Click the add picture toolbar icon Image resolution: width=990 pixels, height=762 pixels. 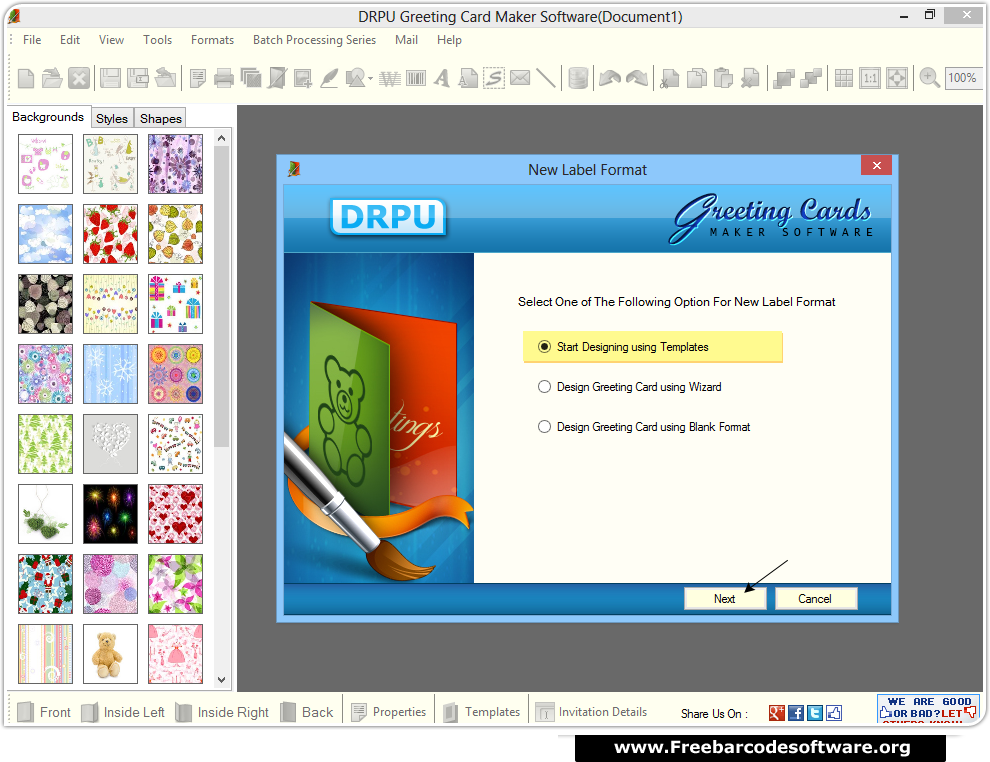pos(302,78)
